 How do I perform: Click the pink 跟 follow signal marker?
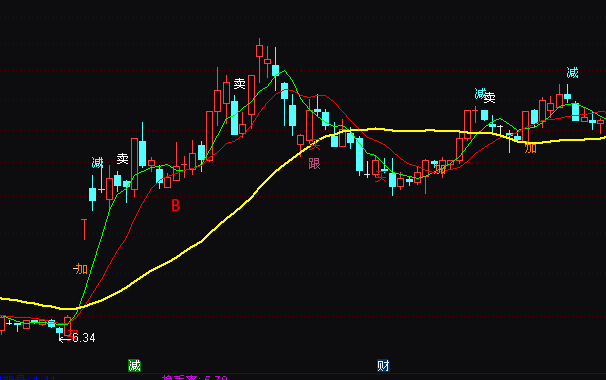[x=314, y=164]
